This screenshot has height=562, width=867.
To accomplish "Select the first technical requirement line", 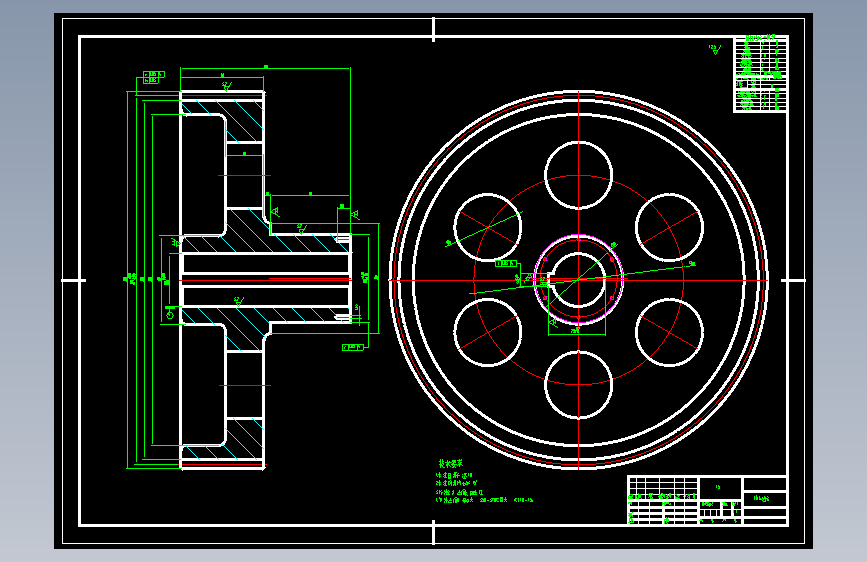I will [x=454, y=475].
